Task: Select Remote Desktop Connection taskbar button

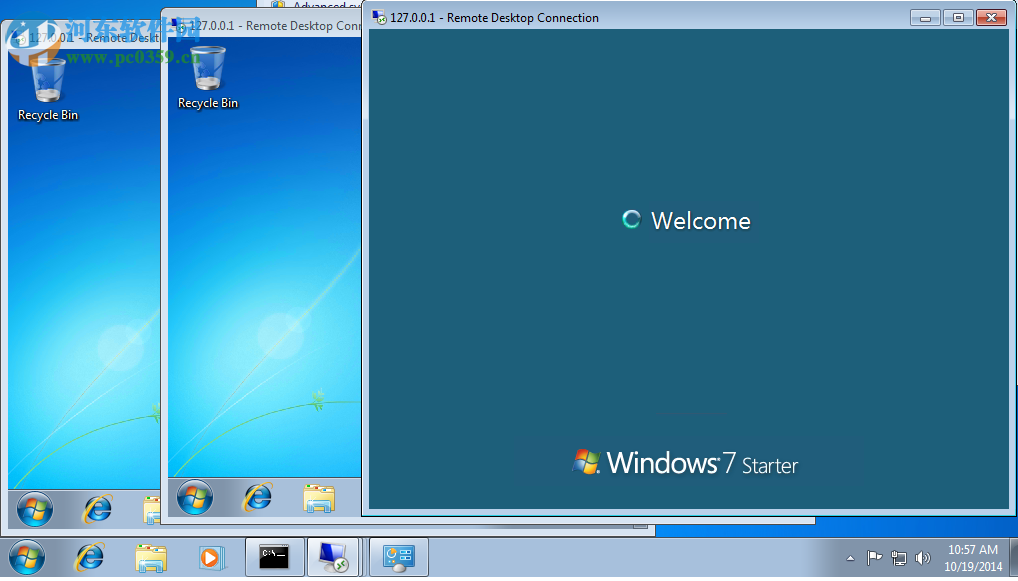Action: pyautogui.click(x=333, y=557)
